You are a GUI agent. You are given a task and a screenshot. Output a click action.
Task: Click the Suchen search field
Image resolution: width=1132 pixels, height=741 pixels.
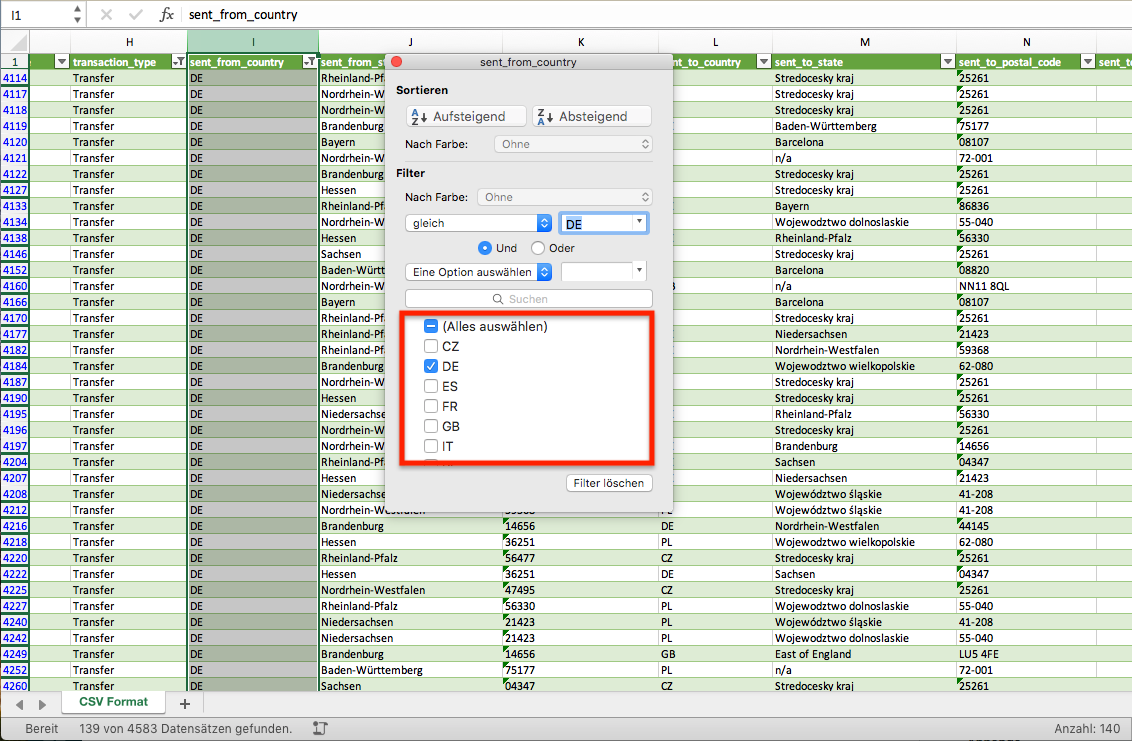click(528, 299)
